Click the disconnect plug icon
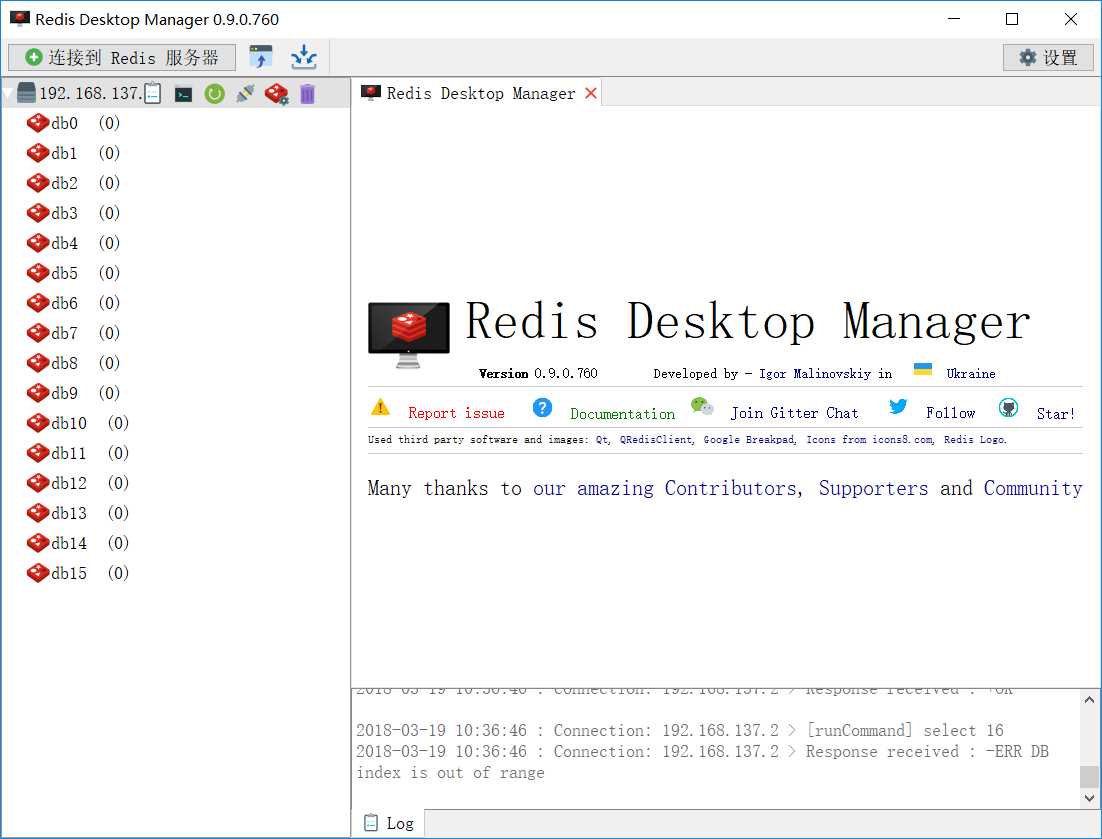 click(x=245, y=93)
